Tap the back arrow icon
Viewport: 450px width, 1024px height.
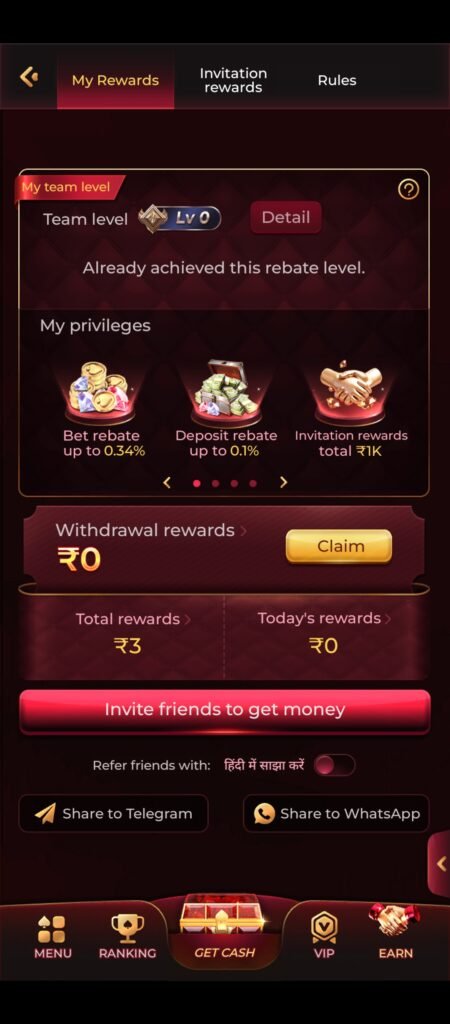[x=28, y=77]
